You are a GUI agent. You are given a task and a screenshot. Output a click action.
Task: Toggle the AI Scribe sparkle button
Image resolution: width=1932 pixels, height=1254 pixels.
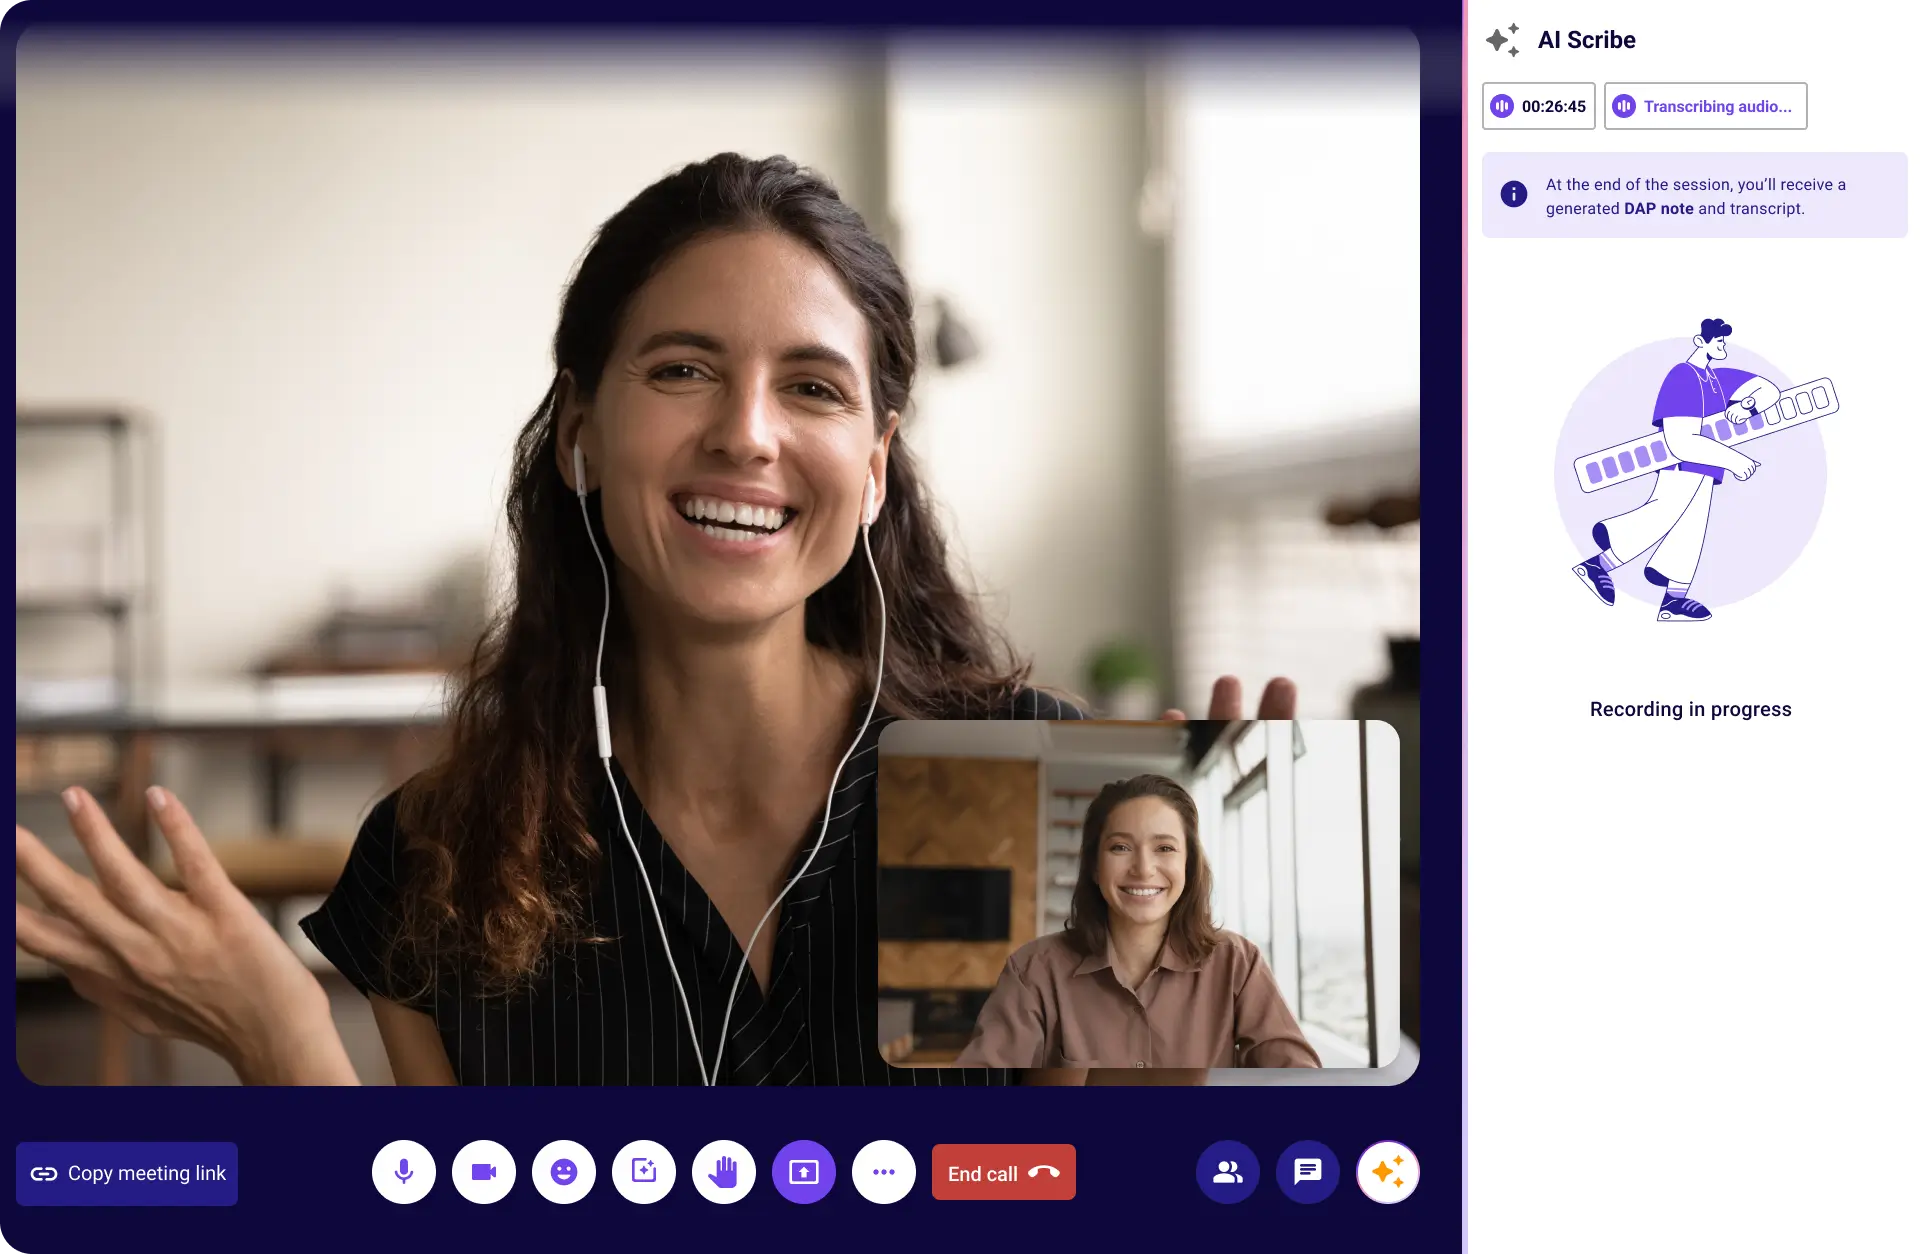(1388, 1172)
